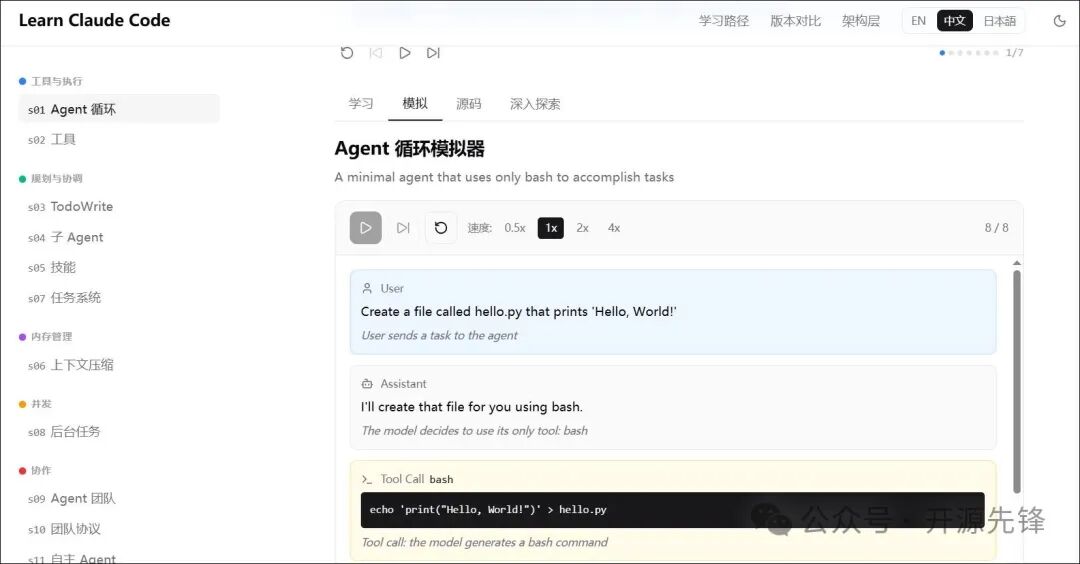Open 架构层 in top navigation
1080x564 pixels.
(x=861, y=21)
